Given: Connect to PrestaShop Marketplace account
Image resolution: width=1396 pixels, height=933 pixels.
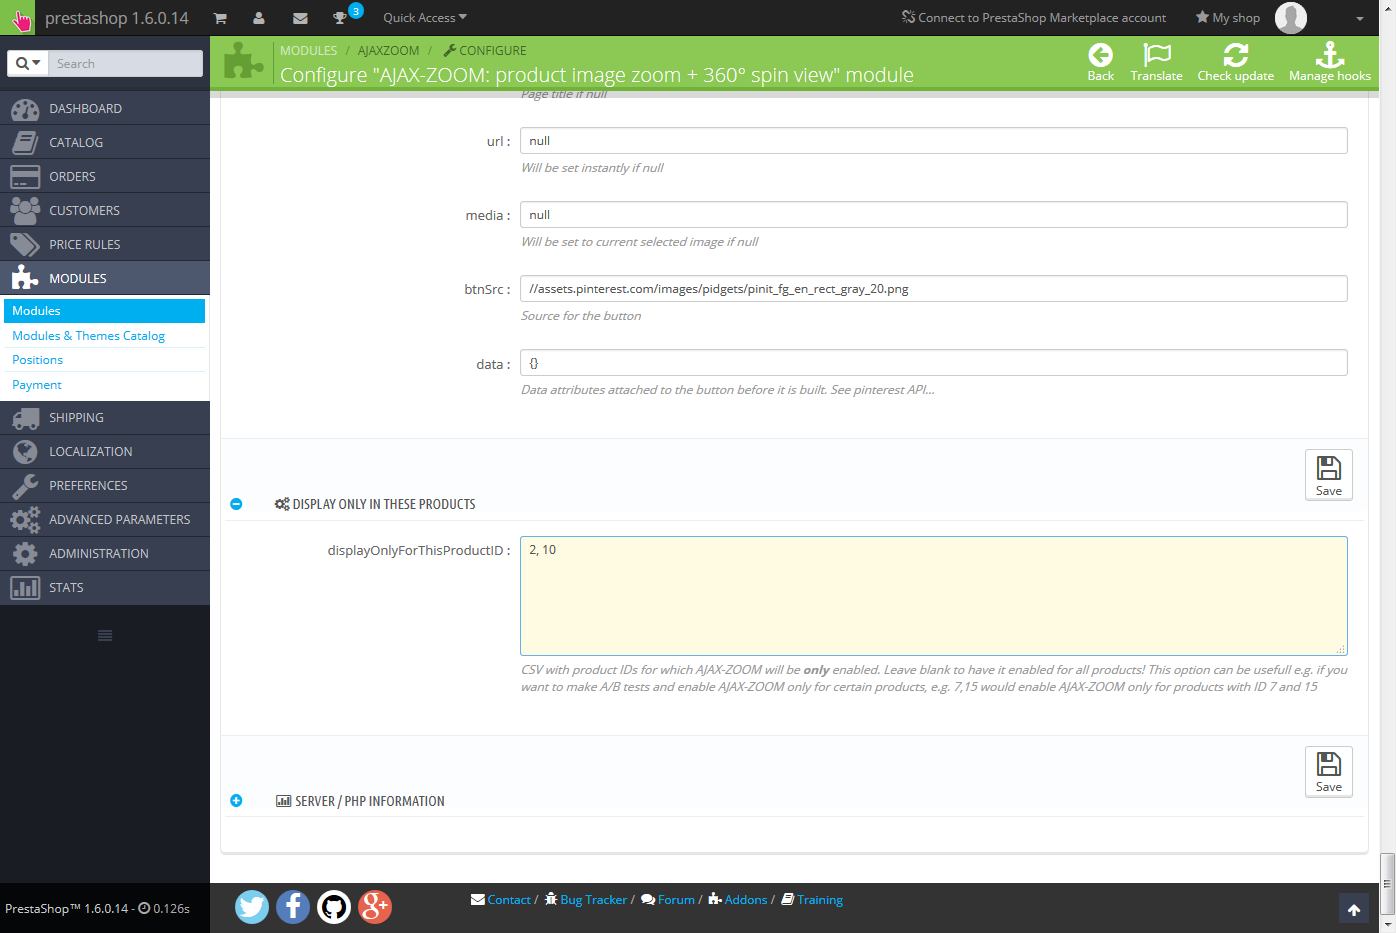Looking at the screenshot, I should [x=1034, y=18].
